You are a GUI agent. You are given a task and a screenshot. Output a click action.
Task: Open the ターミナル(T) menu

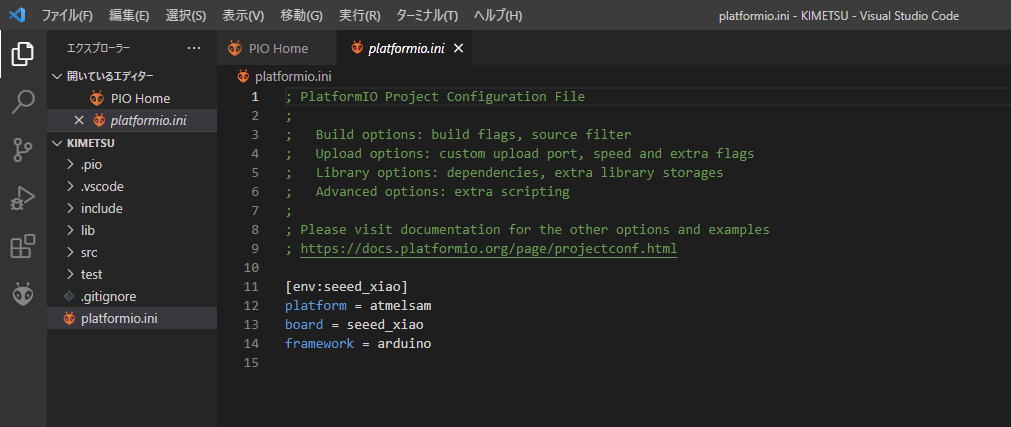(427, 16)
